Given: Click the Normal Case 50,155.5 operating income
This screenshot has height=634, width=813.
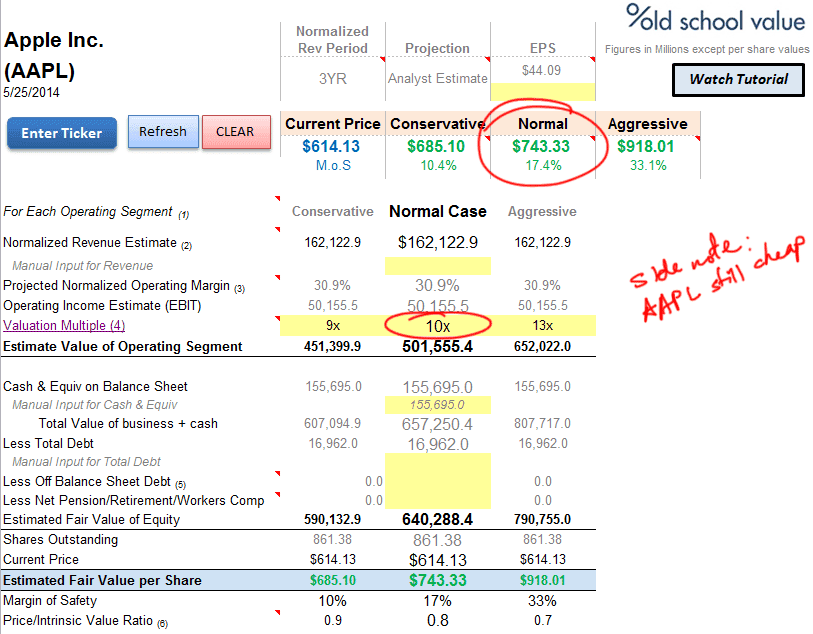Looking at the screenshot, I should tap(438, 306).
